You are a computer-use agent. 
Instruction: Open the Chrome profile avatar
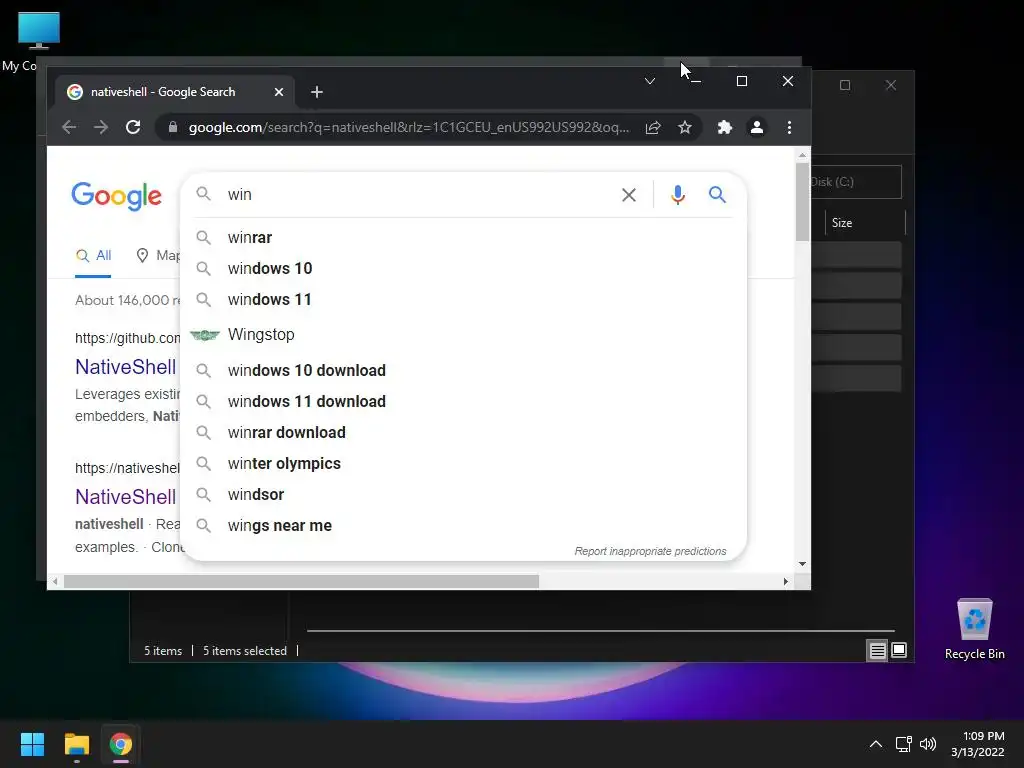(x=757, y=127)
